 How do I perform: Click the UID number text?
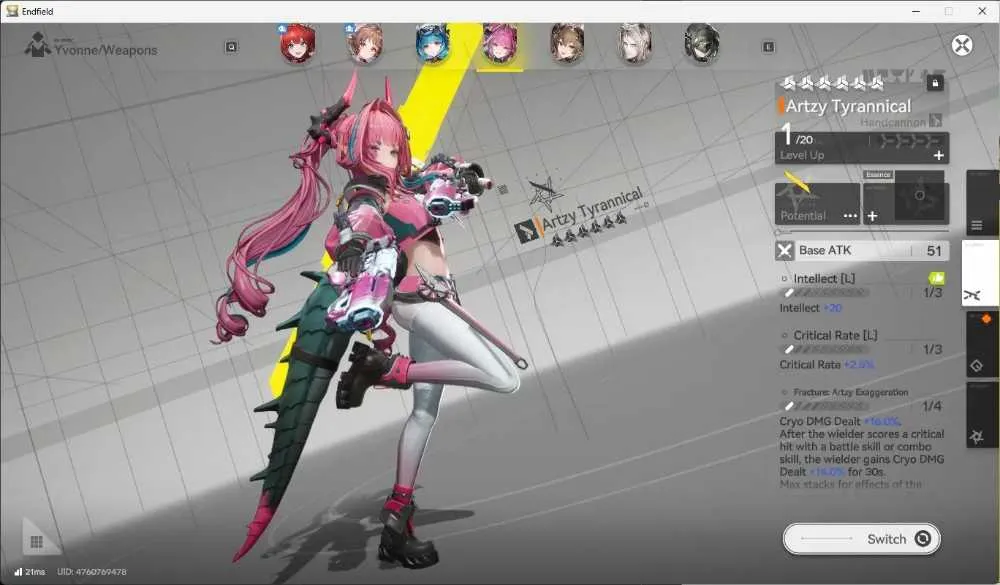coord(92,572)
